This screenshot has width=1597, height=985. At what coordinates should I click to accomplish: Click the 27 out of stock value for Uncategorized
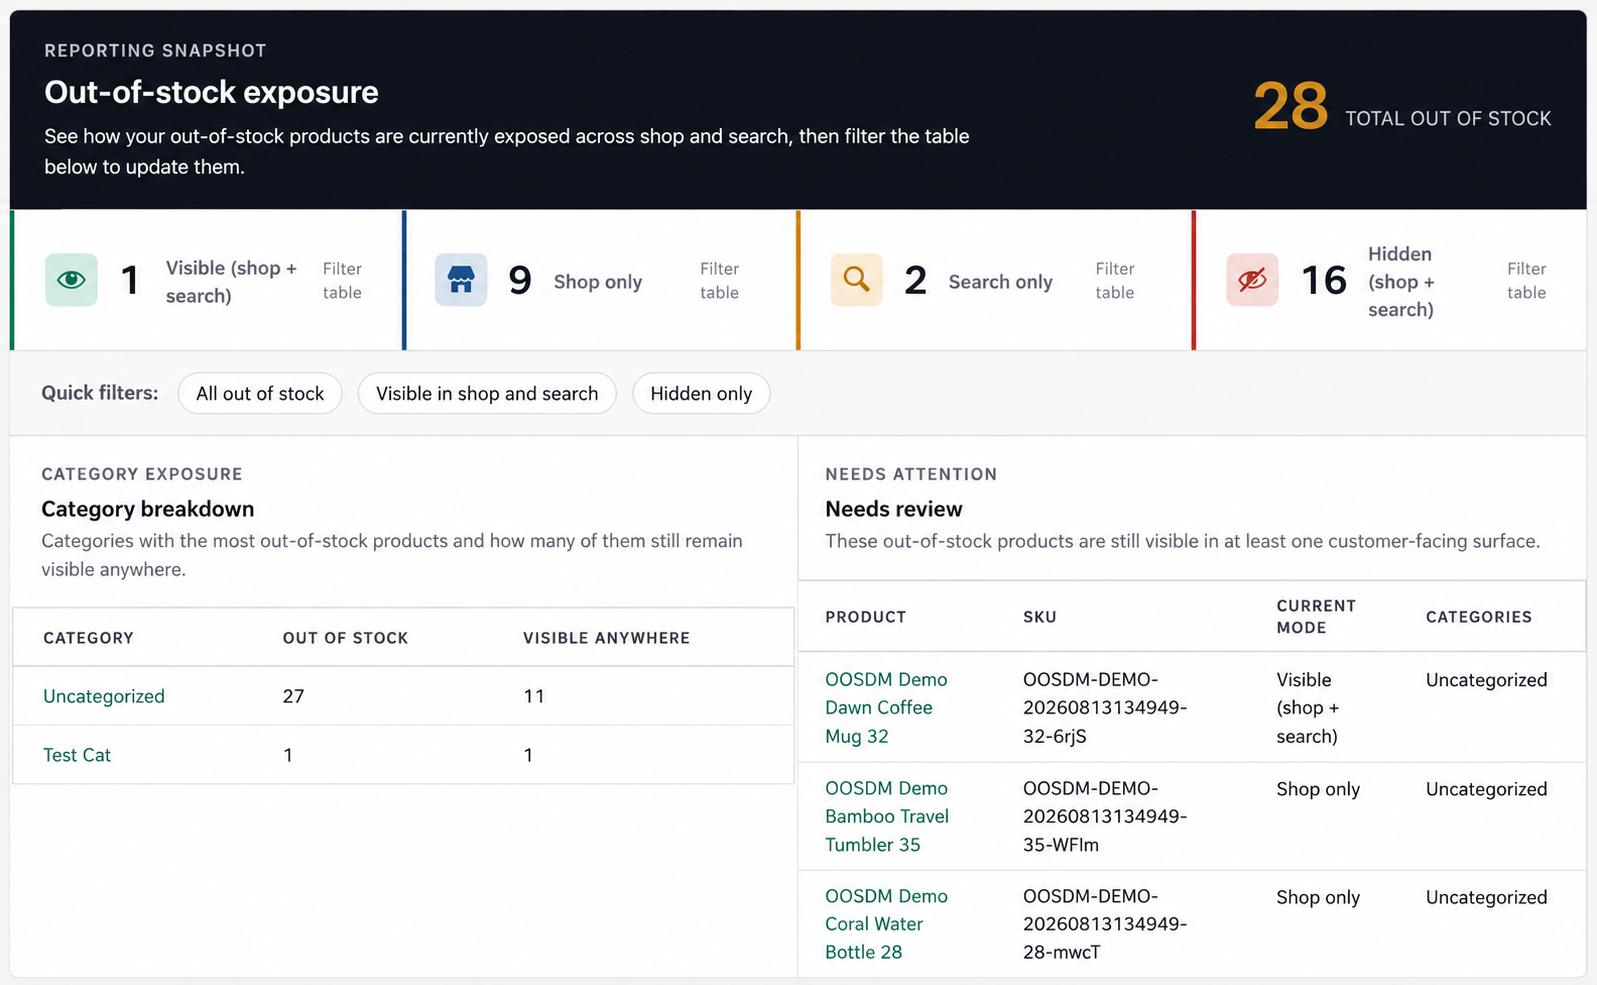coord(293,696)
